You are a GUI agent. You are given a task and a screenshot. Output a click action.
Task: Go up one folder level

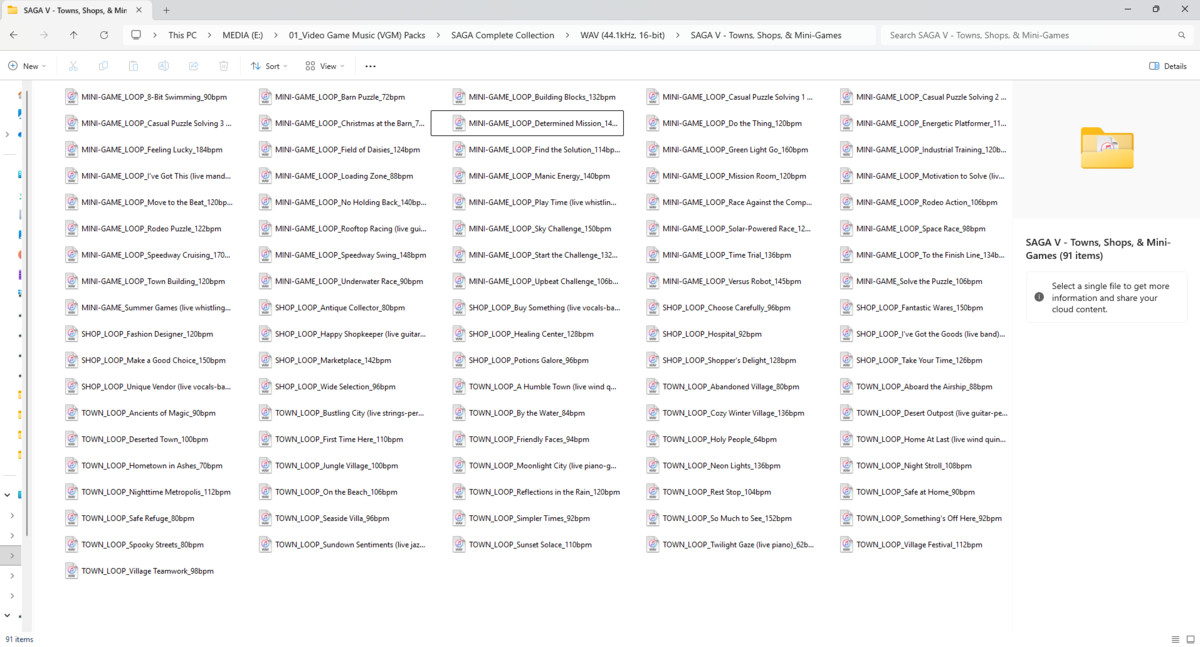(x=74, y=35)
